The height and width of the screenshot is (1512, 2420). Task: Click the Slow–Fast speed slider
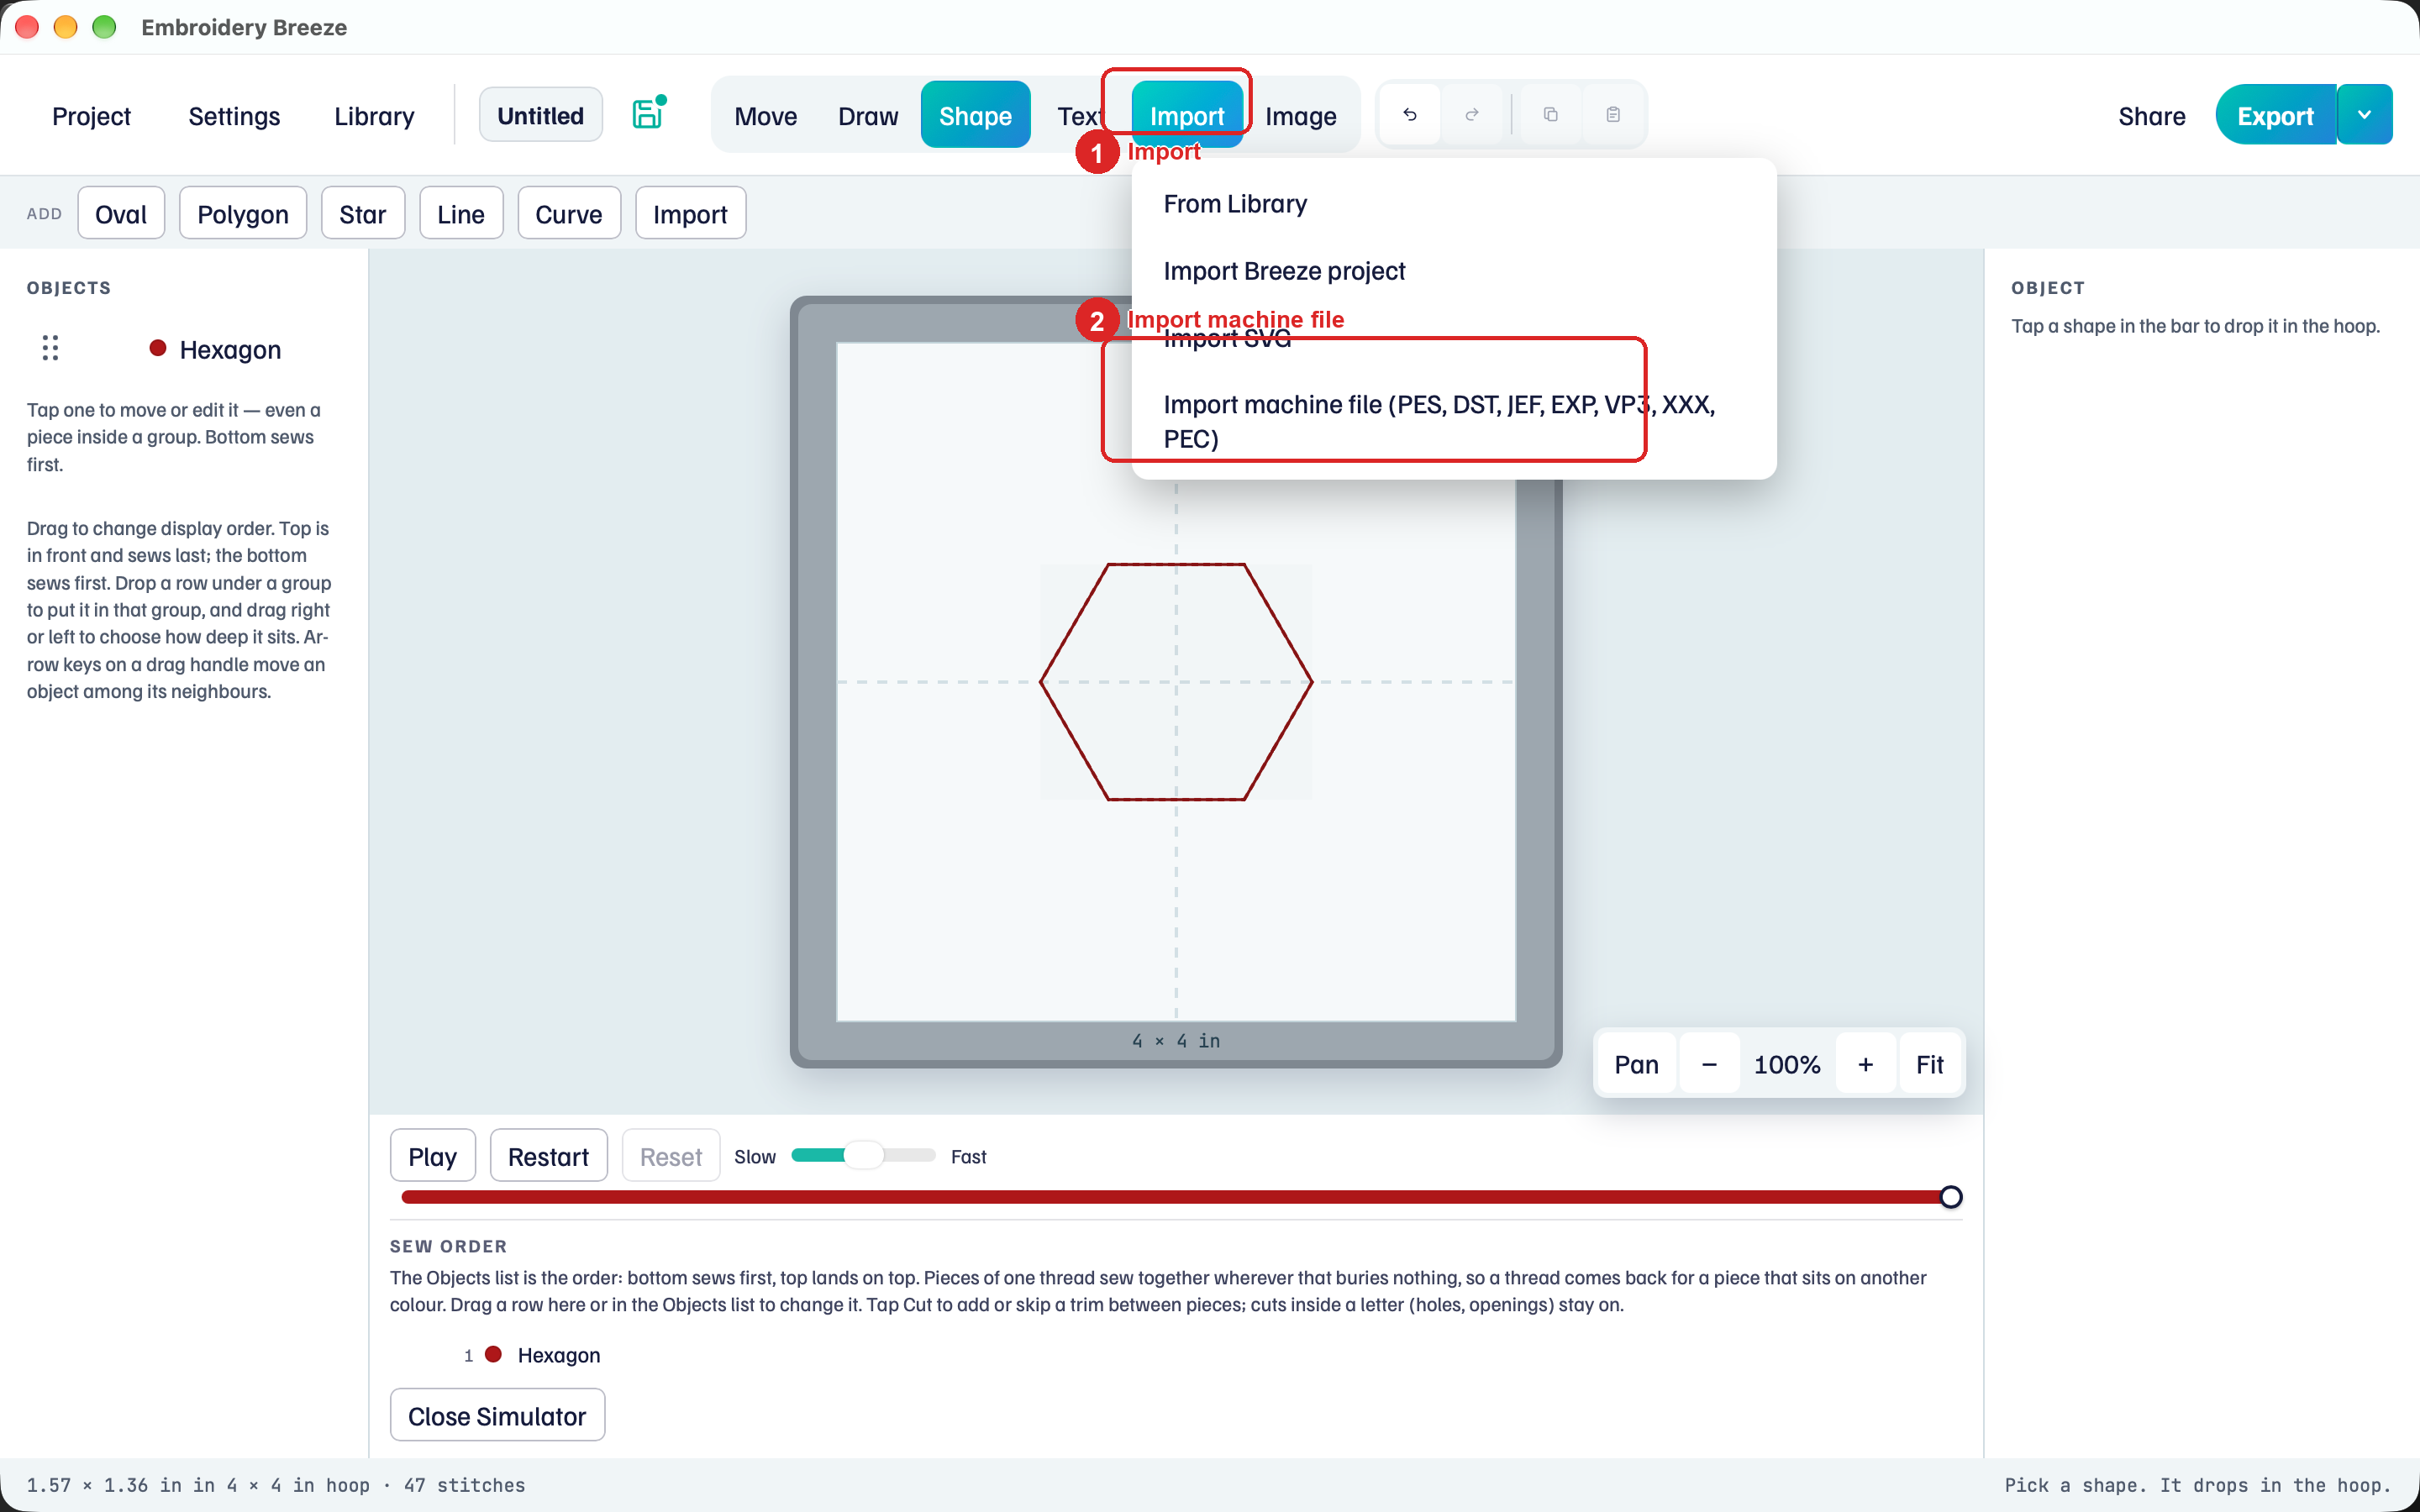[863, 1156]
